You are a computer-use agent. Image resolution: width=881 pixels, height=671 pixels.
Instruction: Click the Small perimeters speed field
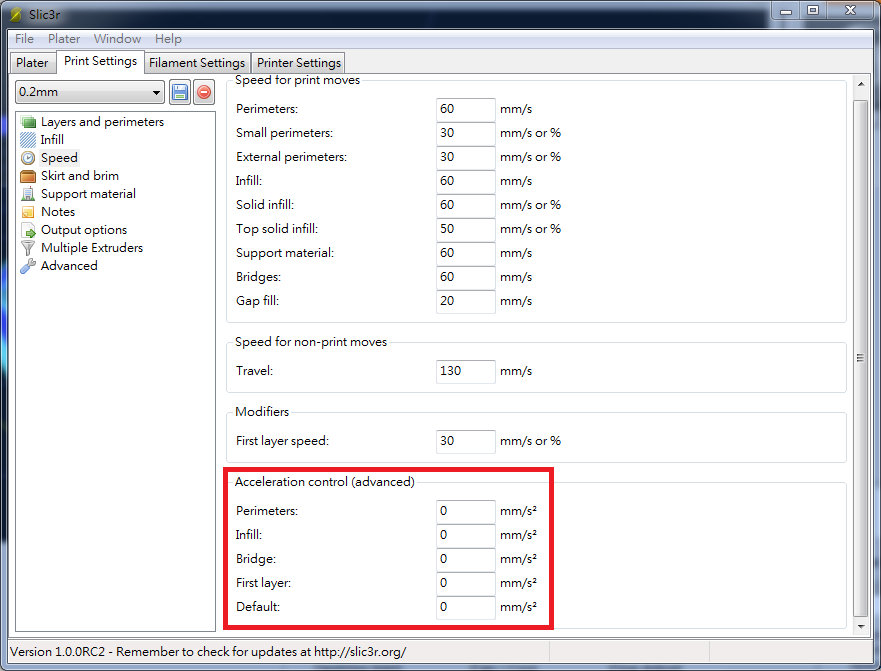tap(465, 133)
